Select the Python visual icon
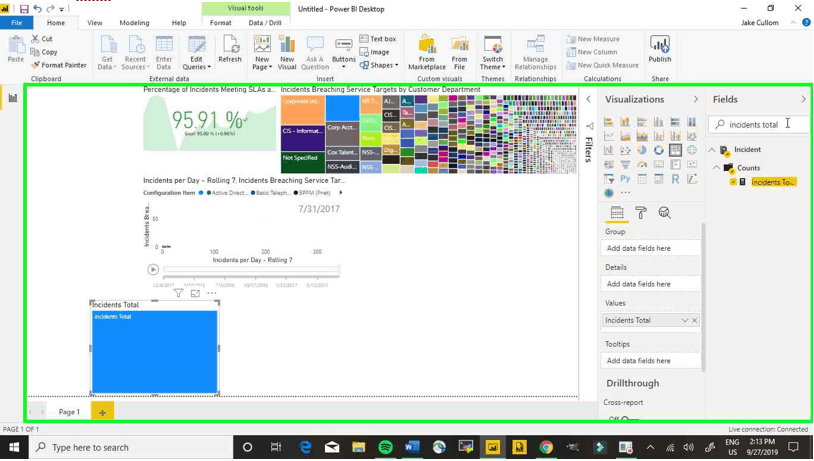 pos(625,179)
